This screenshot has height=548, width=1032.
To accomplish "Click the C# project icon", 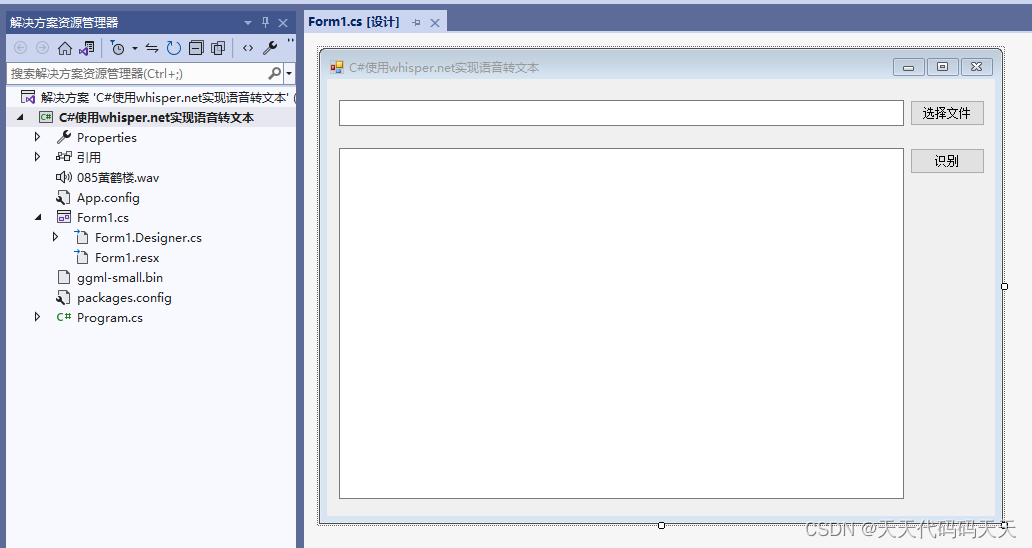I will coord(46,117).
